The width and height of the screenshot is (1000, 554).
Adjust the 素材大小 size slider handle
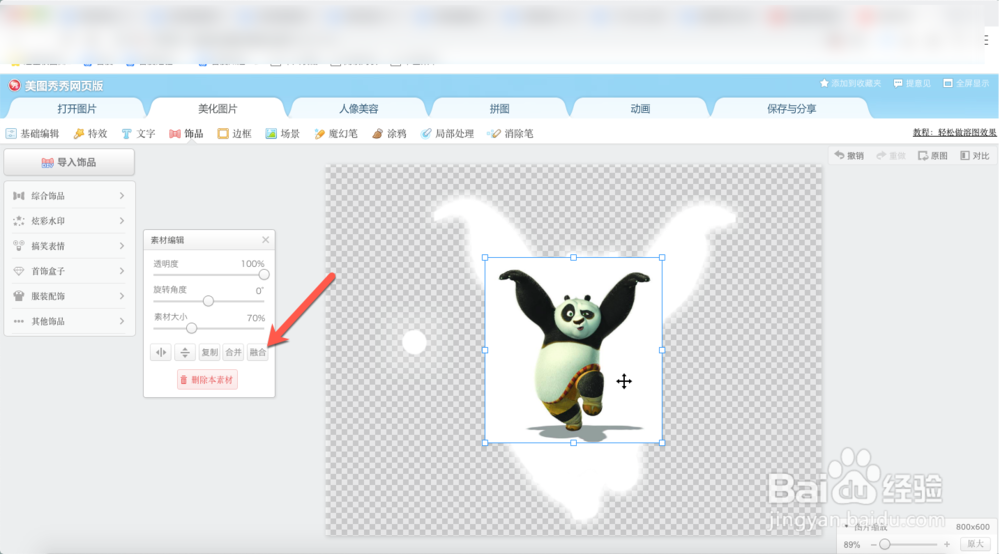tap(191, 328)
